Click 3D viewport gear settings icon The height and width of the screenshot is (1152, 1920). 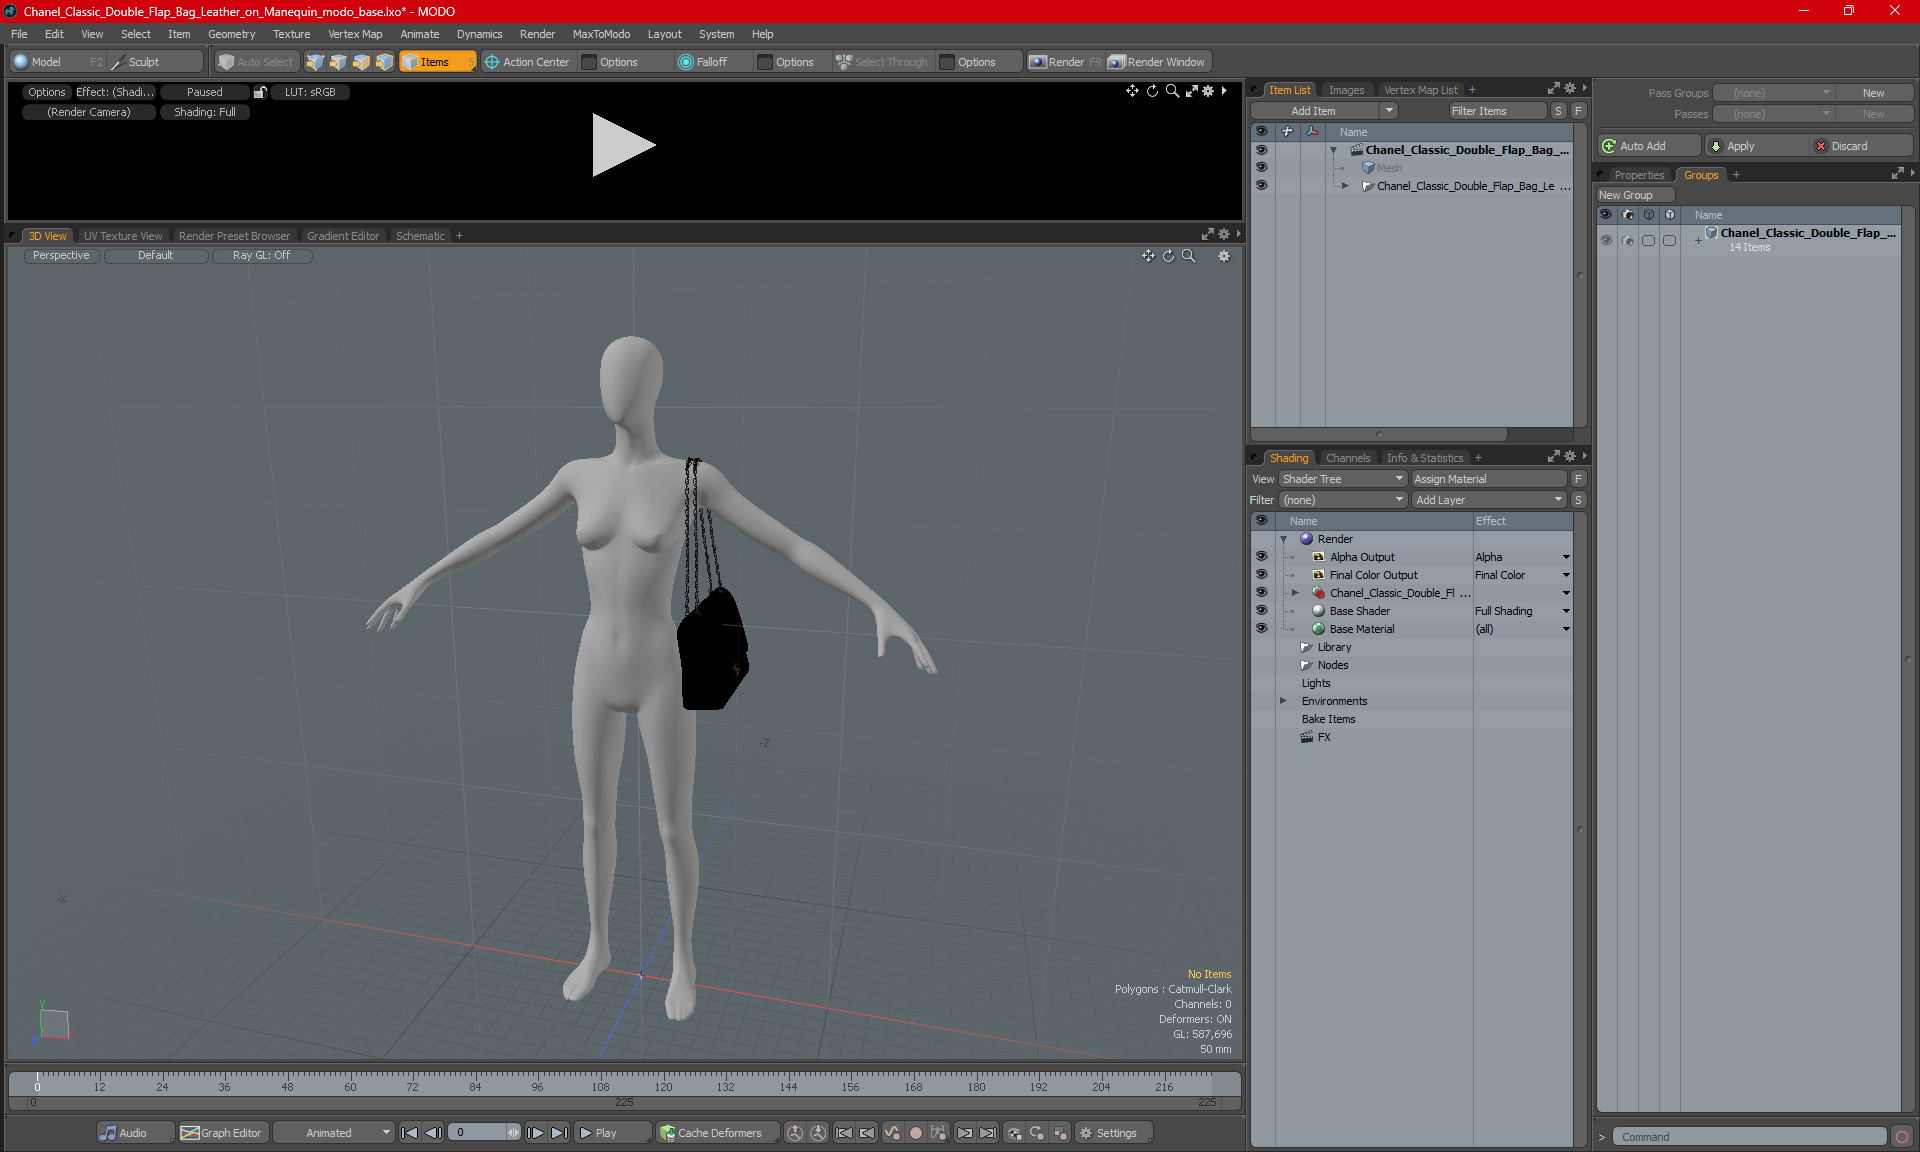pos(1223,256)
